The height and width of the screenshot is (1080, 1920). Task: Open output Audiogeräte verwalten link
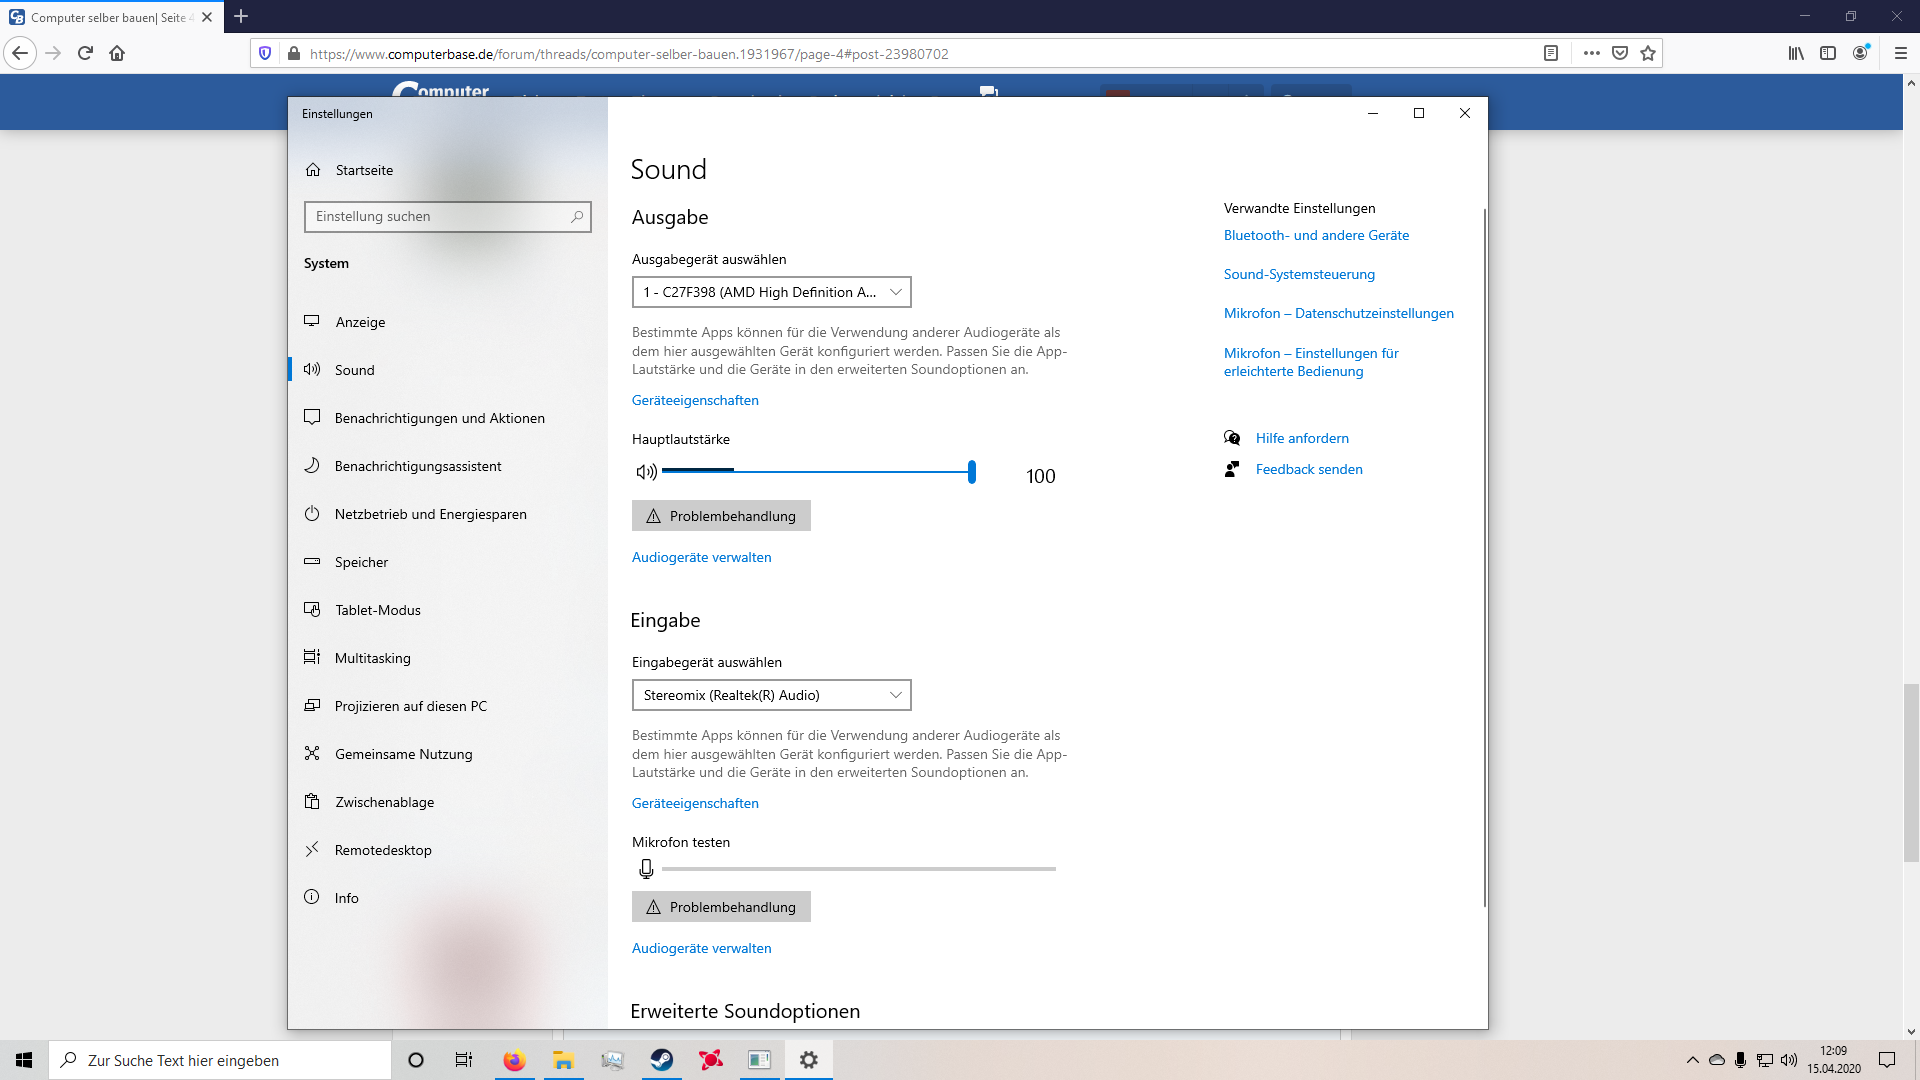tap(701, 557)
